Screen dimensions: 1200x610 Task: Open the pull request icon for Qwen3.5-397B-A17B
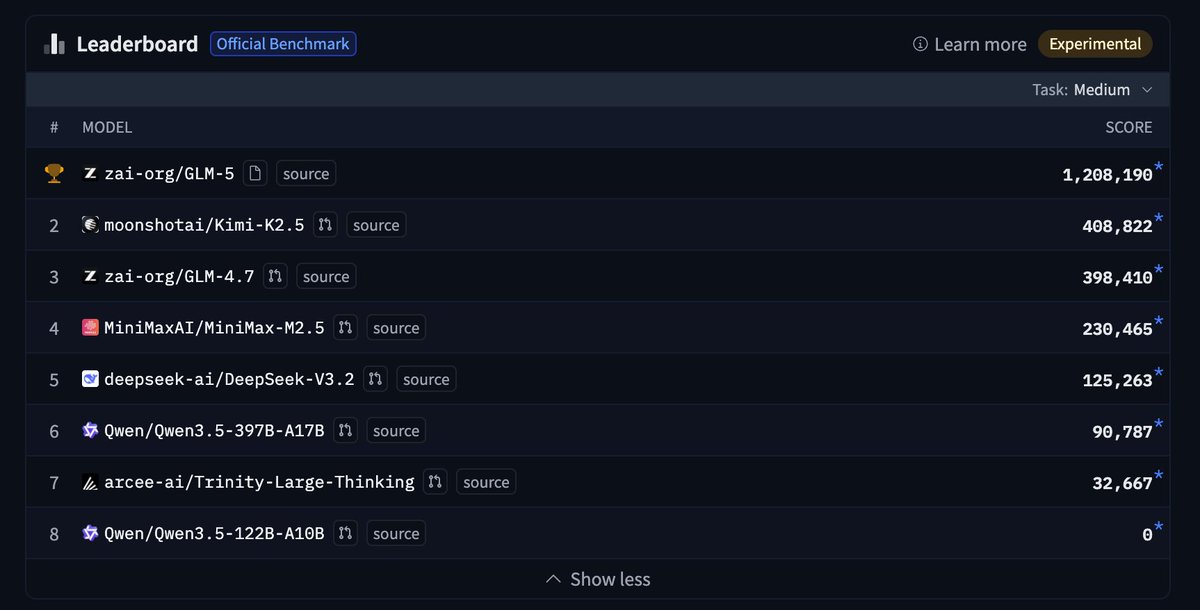point(345,431)
